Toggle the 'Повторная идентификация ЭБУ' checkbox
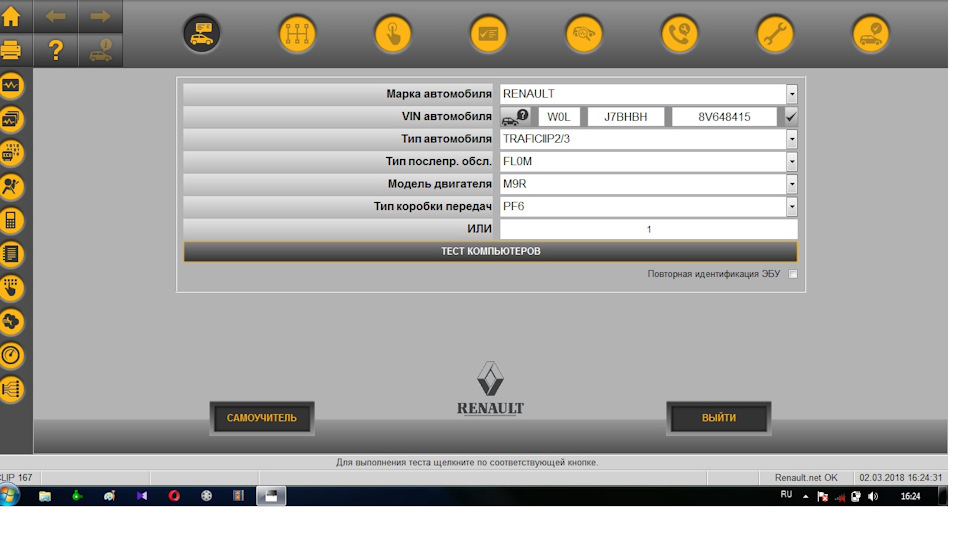Screen dimensions: 960x540 pyautogui.click(x=793, y=274)
